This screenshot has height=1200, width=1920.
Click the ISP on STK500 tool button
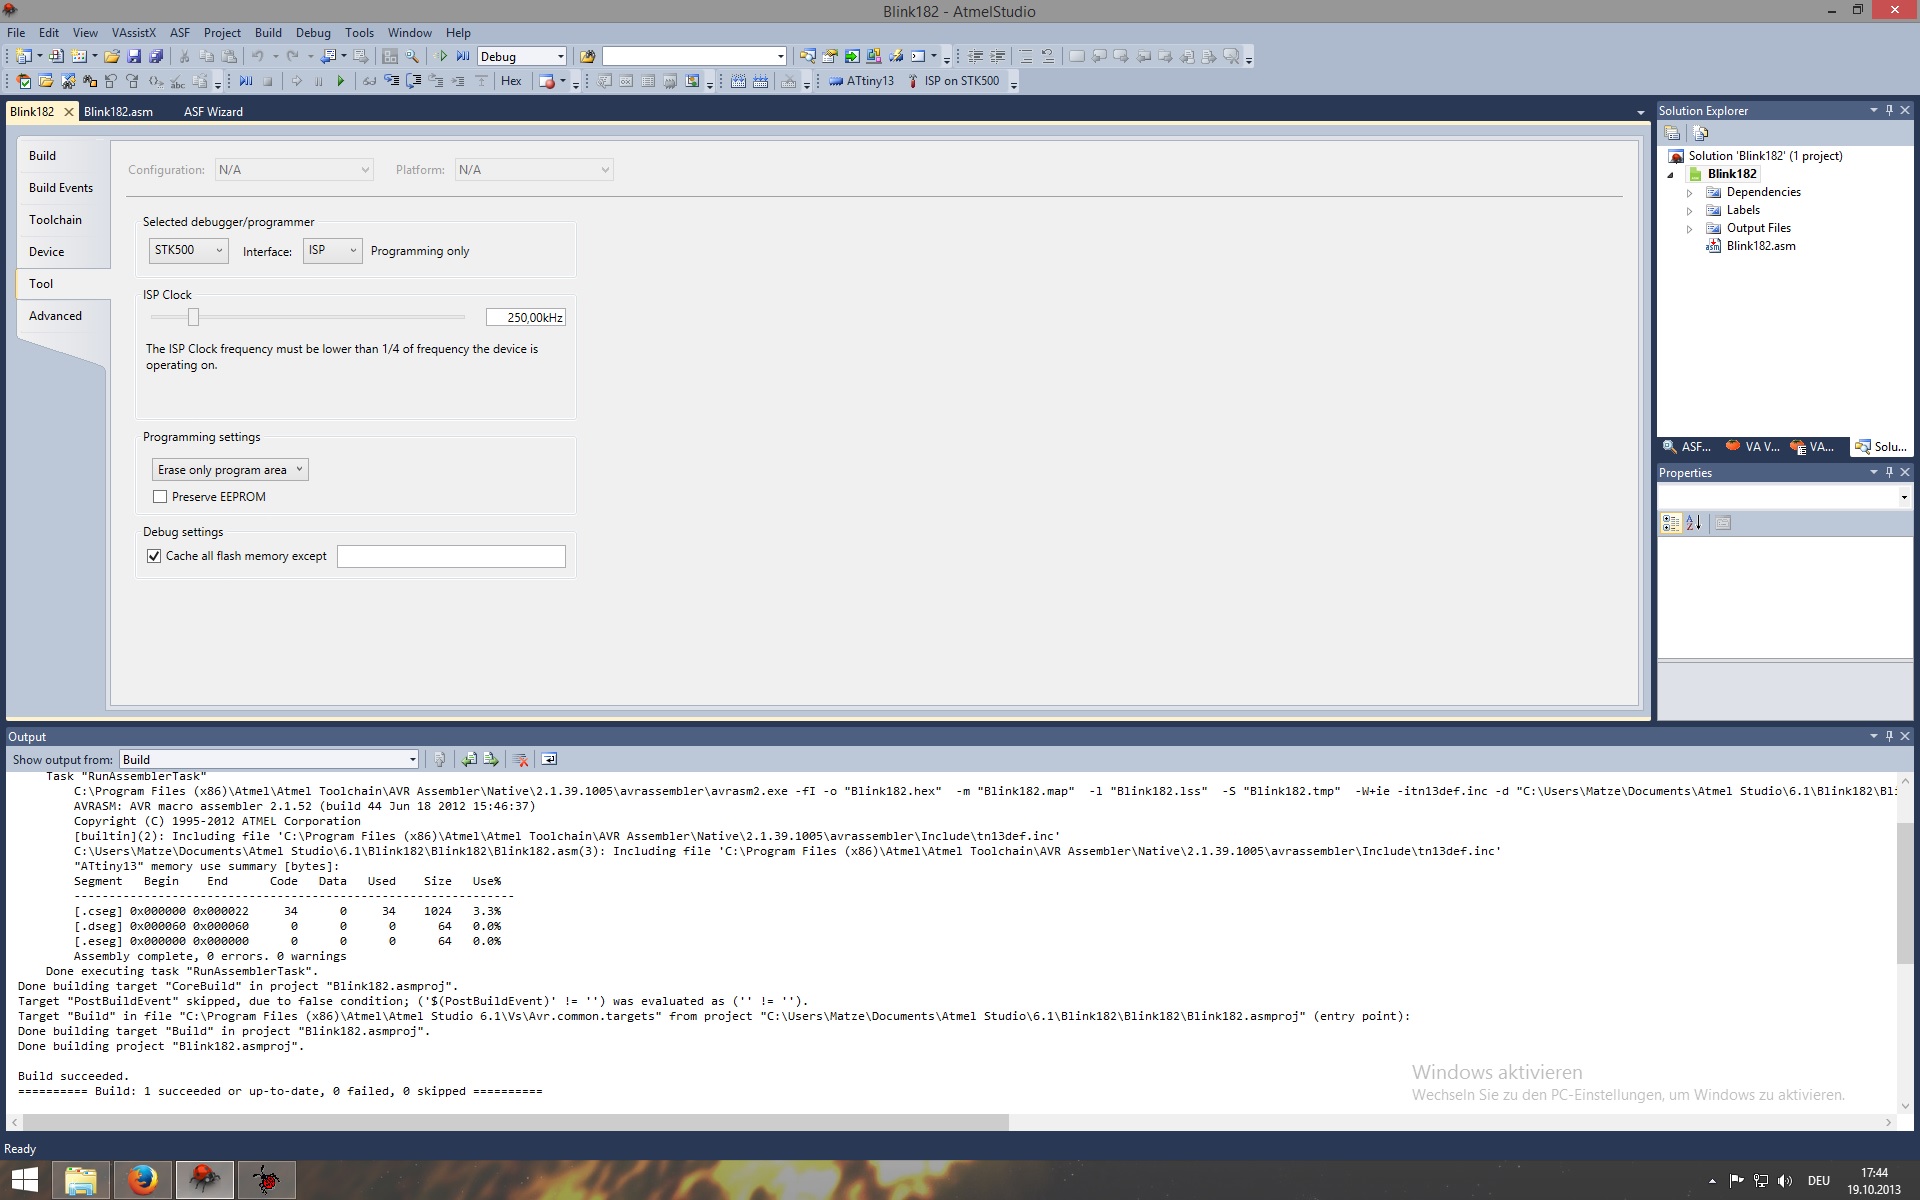[955, 81]
